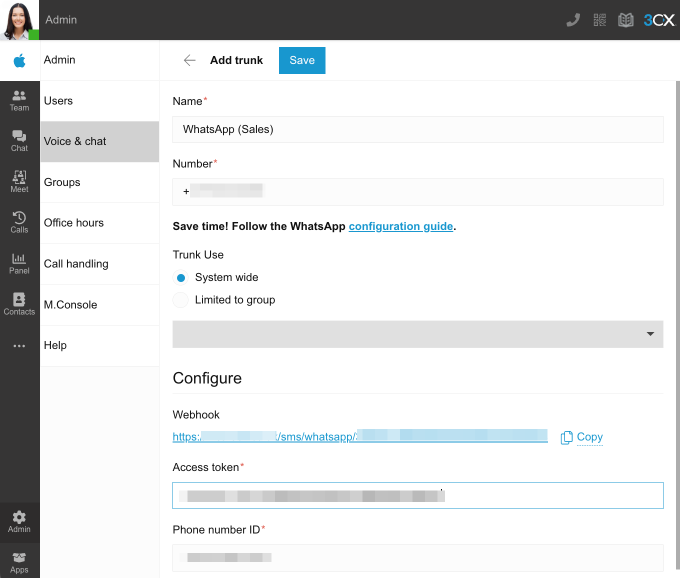The width and height of the screenshot is (680, 578).
Task: Click the Apple logo icon
Action: (x=20, y=61)
